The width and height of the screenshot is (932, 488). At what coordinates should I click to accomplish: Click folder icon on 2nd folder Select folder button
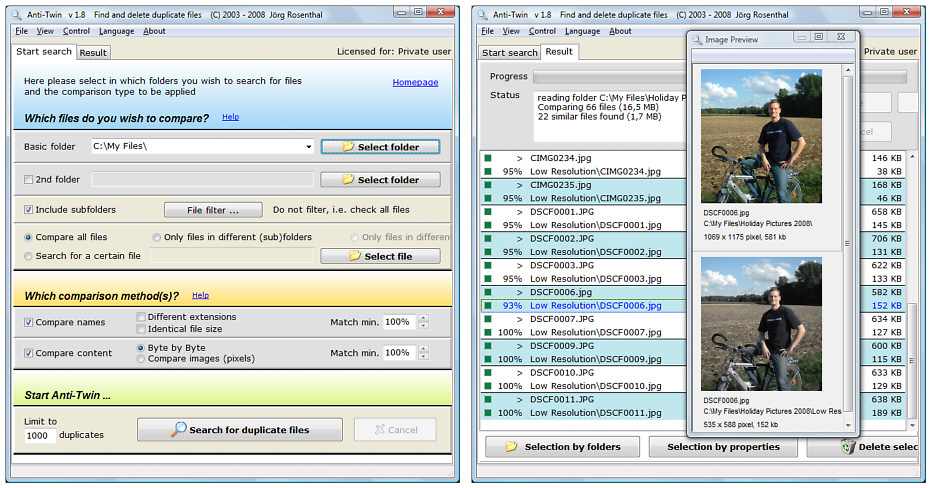(348, 180)
